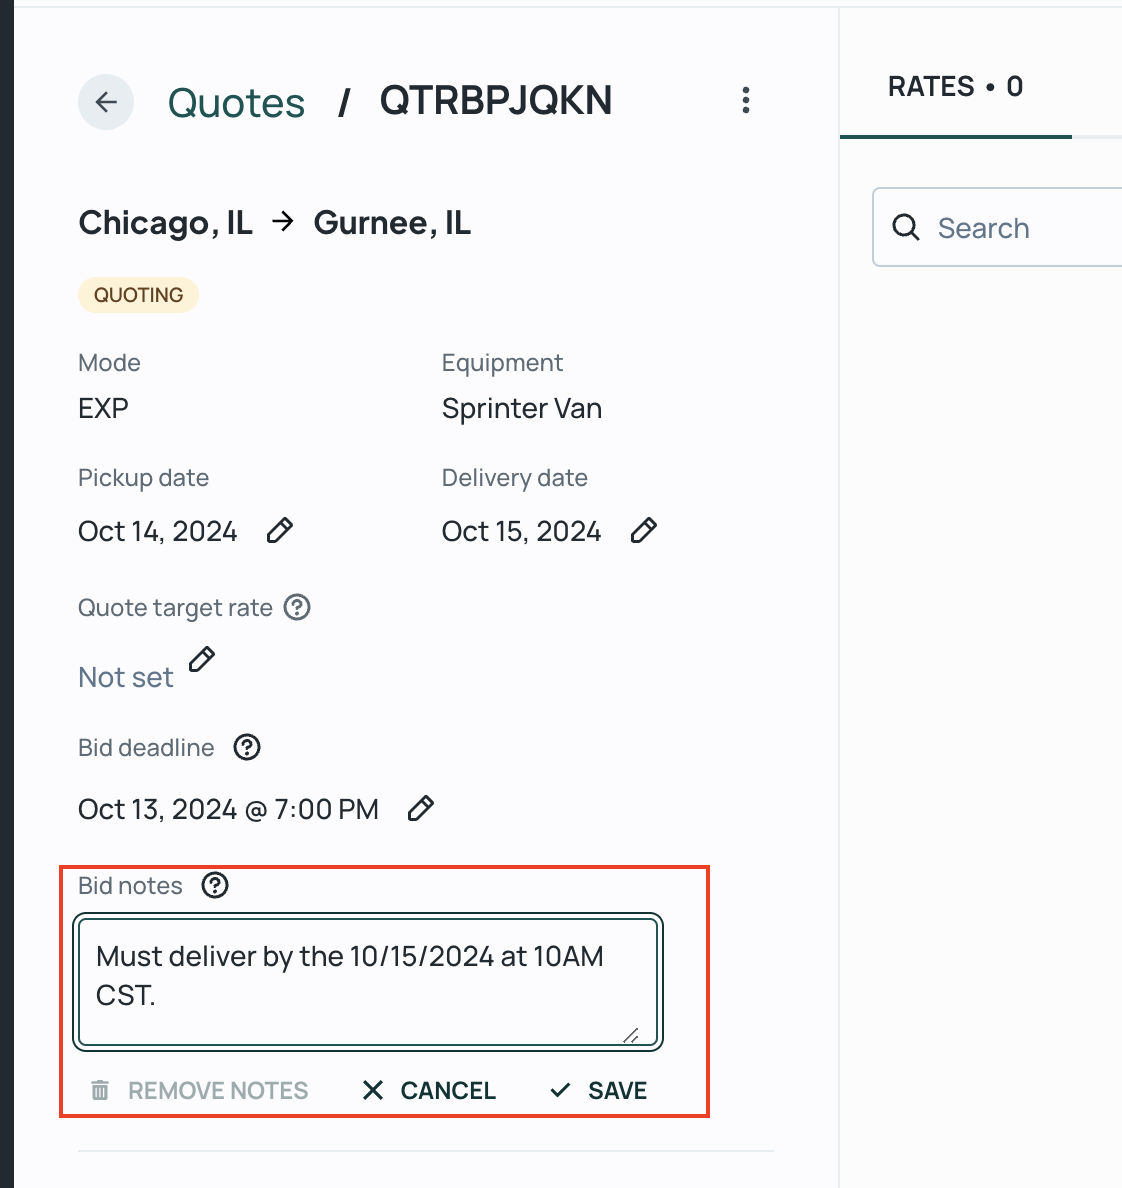This screenshot has height=1188, width=1122.
Task: Click the Not set target rate value
Action: point(126,677)
